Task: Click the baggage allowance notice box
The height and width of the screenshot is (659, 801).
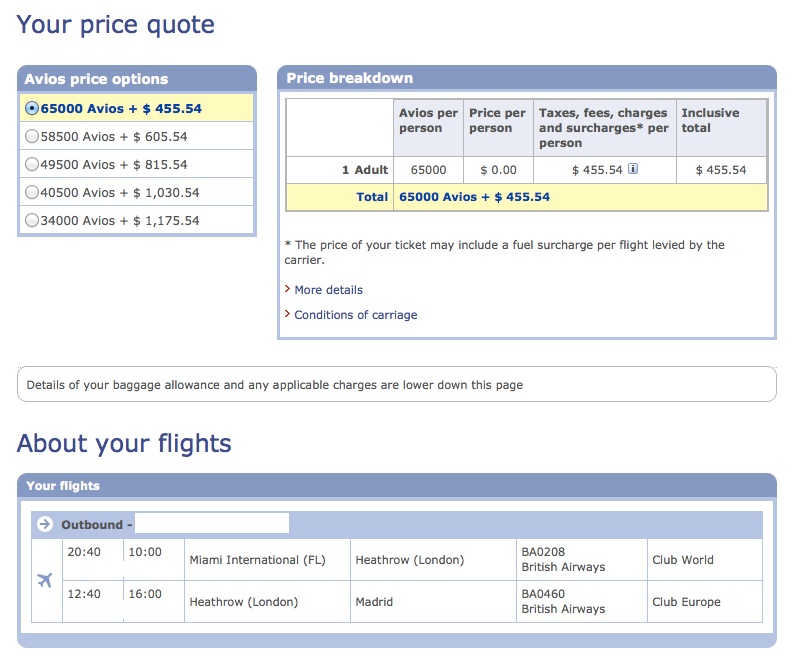Action: (396, 384)
